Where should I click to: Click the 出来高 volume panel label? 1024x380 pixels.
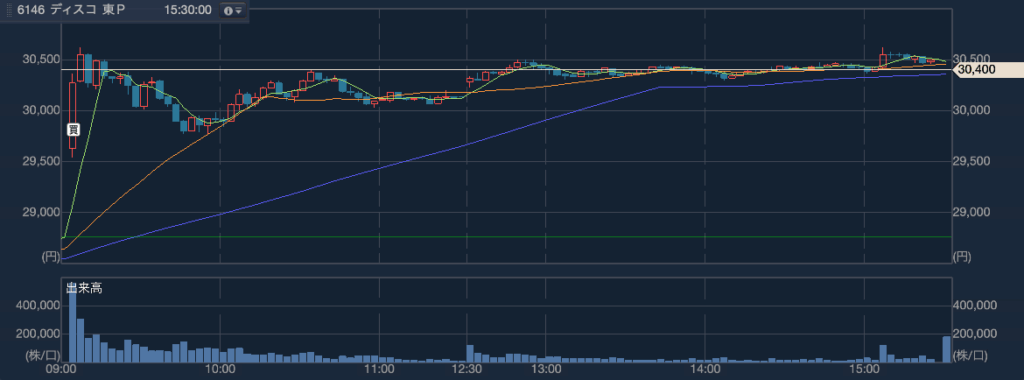click(x=84, y=289)
